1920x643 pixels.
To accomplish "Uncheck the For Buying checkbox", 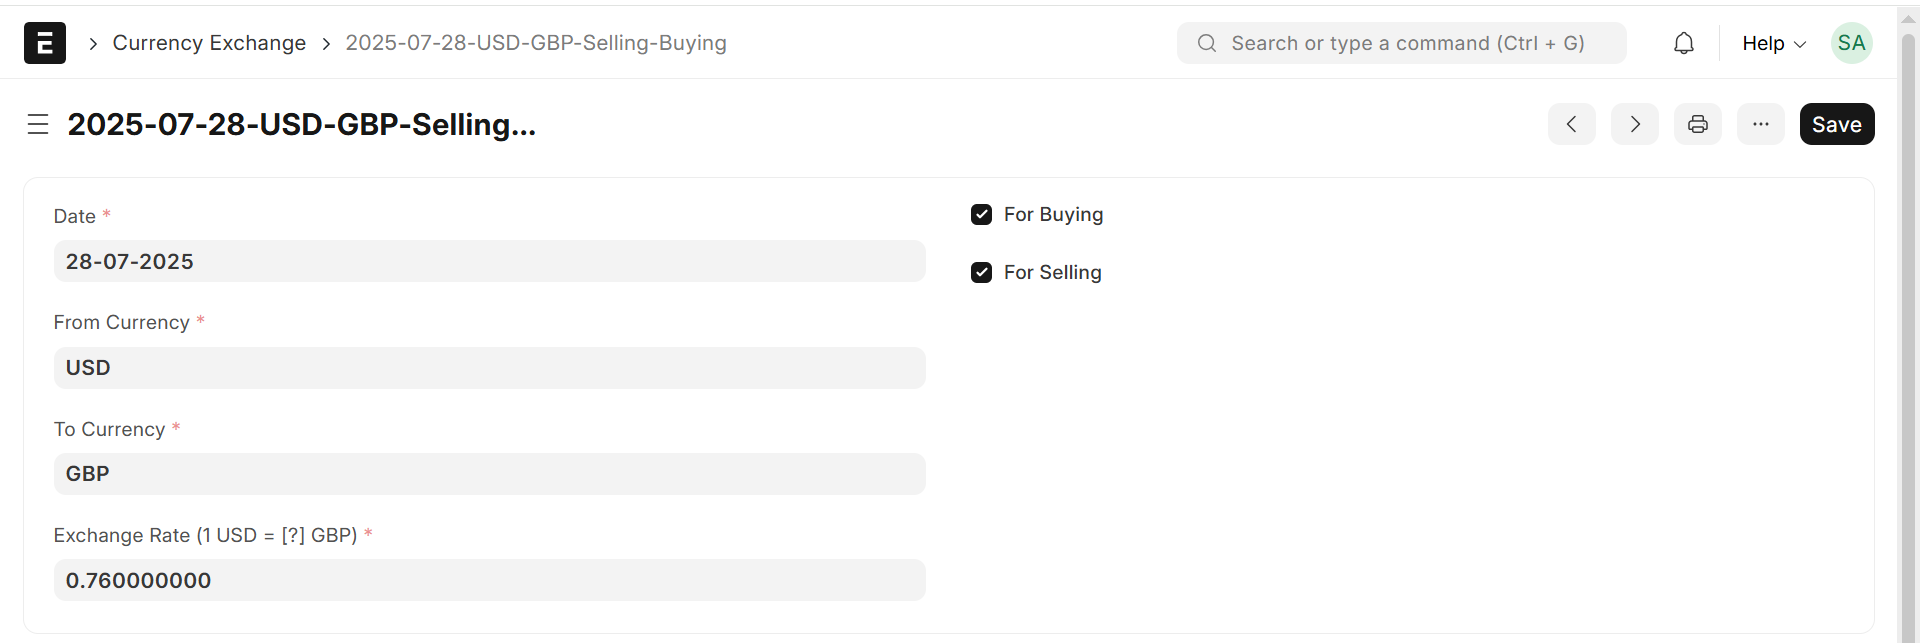I will pos(982,215).
